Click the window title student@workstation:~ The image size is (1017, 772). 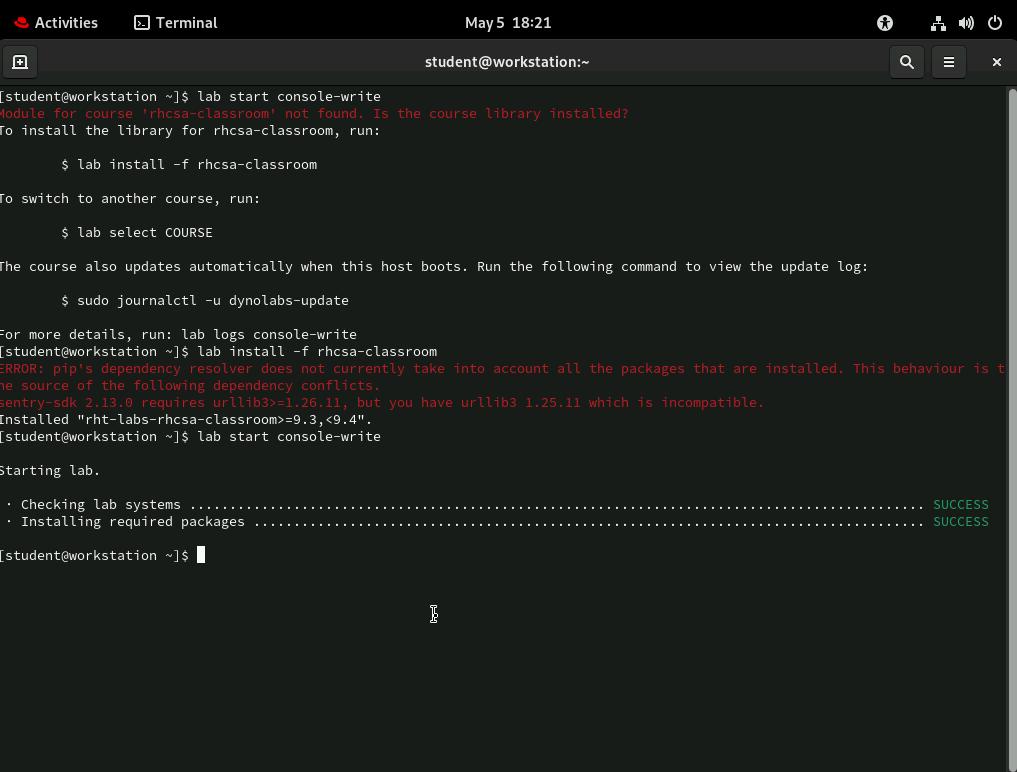click(507, 62)
